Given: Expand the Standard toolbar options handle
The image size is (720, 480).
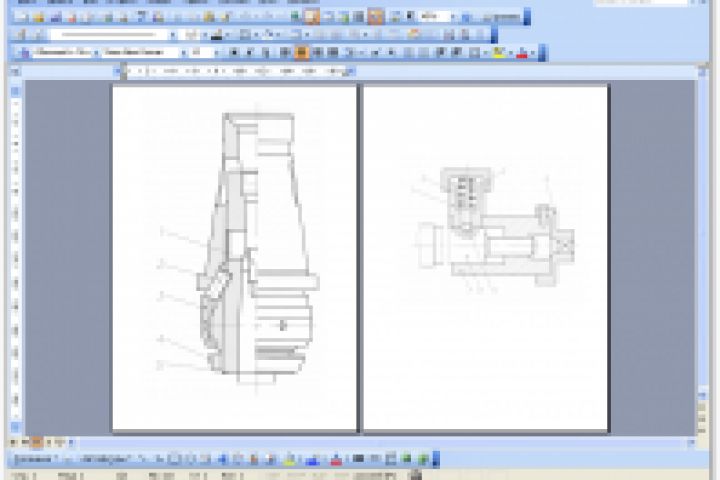Looking at the screenshot, I should 527,17.
